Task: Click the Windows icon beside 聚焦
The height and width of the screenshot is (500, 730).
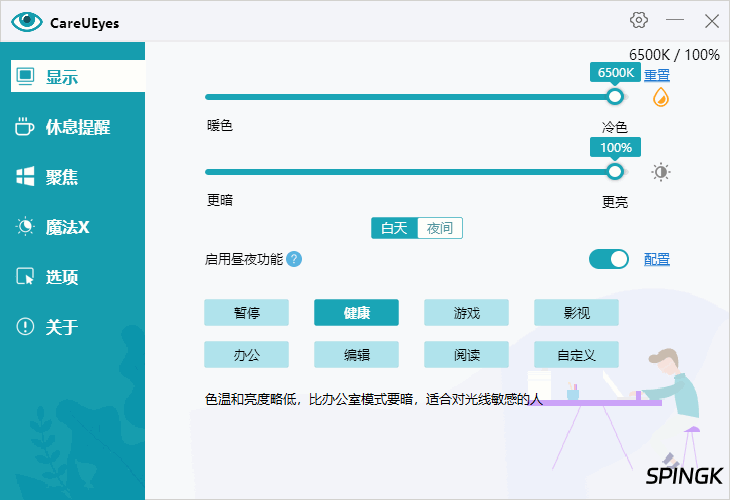Action: pyautogui.click(x=25, y=176)
